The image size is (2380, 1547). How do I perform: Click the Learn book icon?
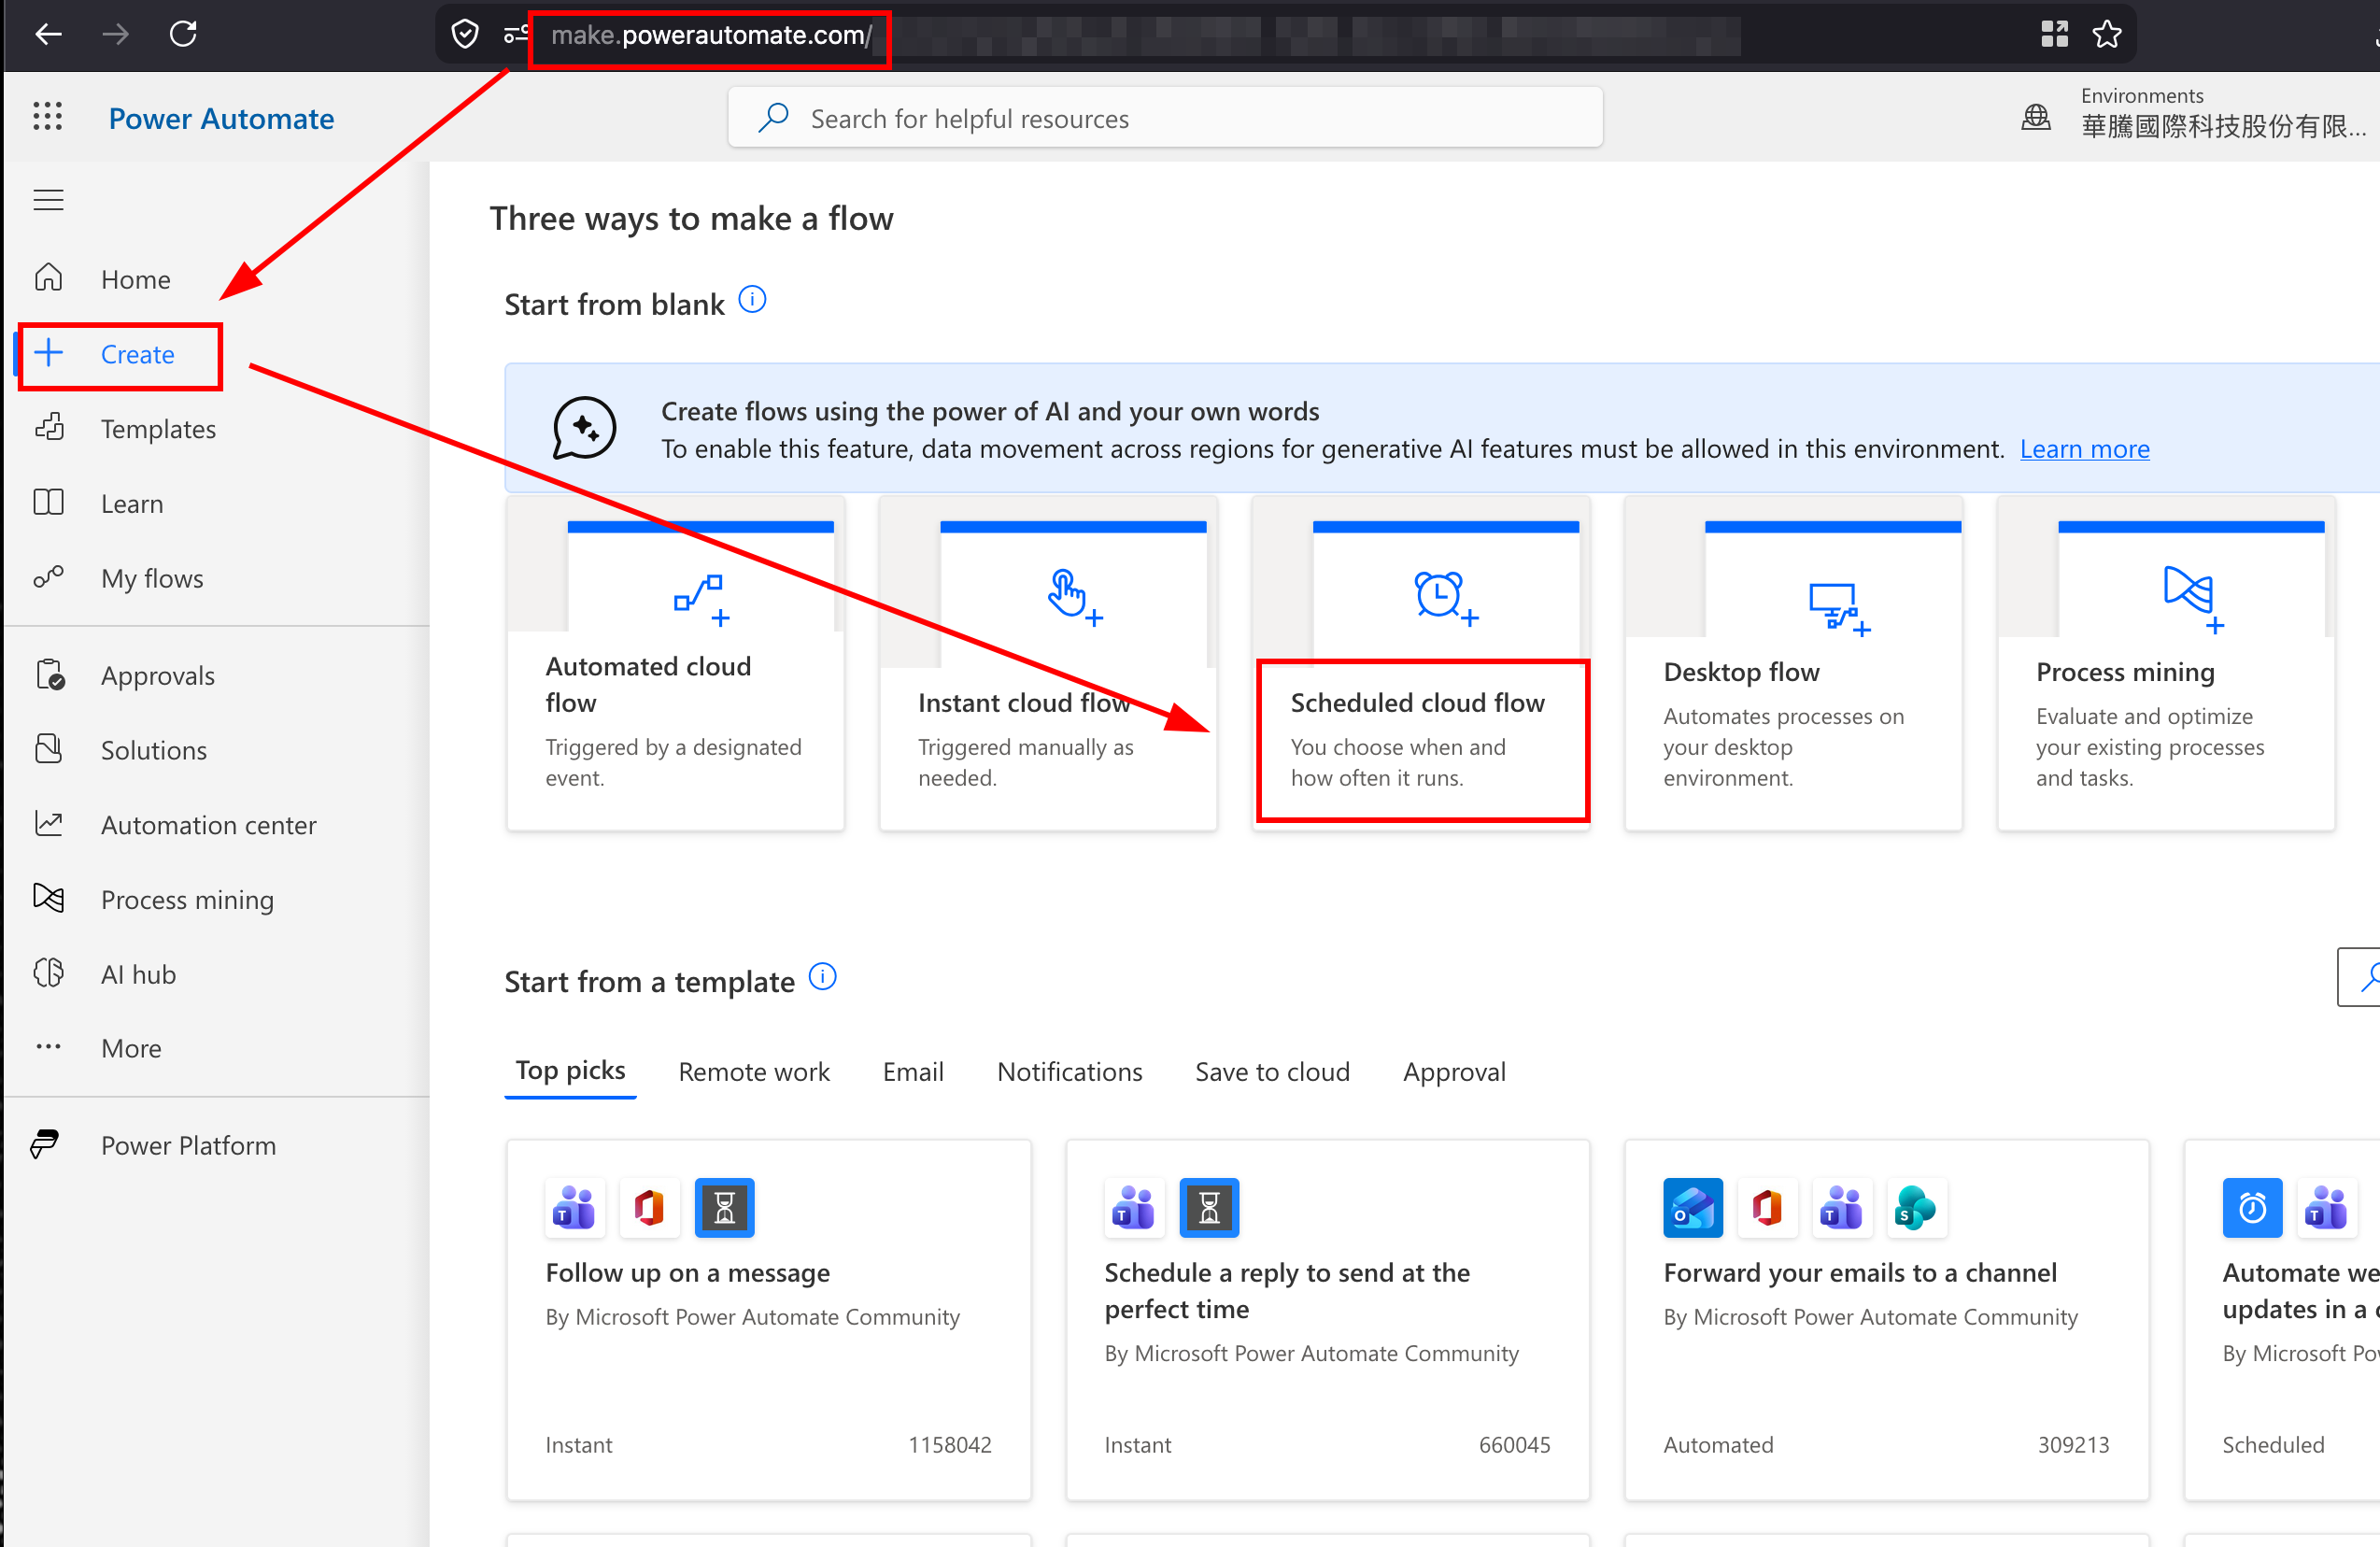coord(48,503)
